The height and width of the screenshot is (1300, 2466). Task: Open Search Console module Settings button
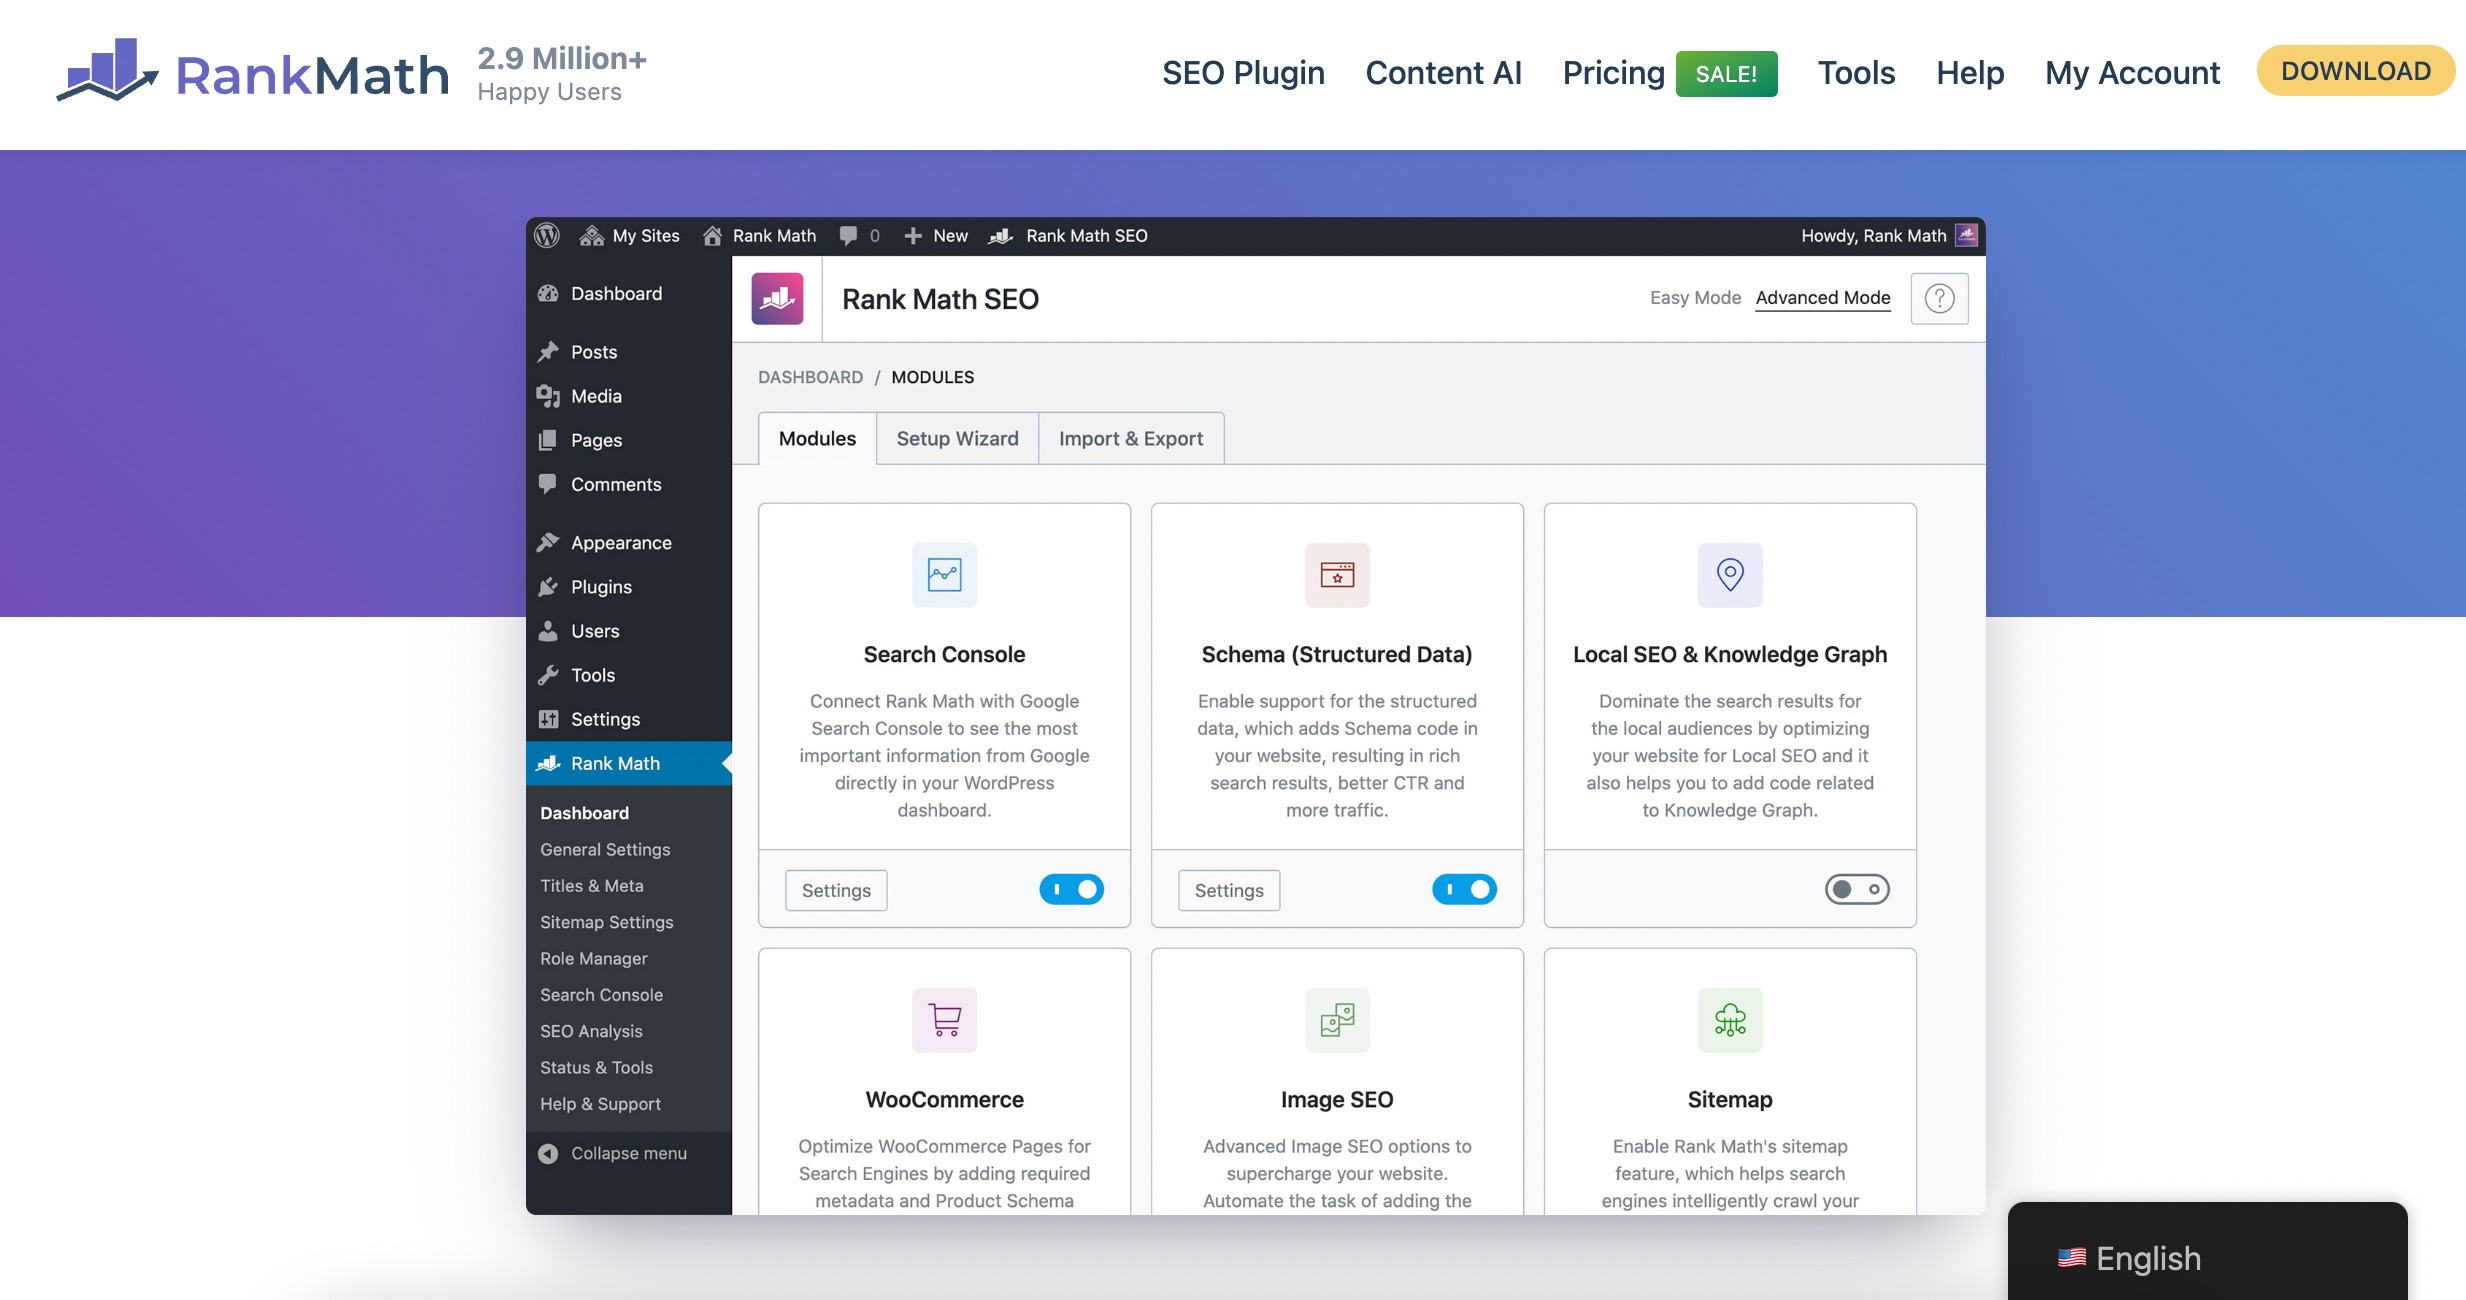836,890
